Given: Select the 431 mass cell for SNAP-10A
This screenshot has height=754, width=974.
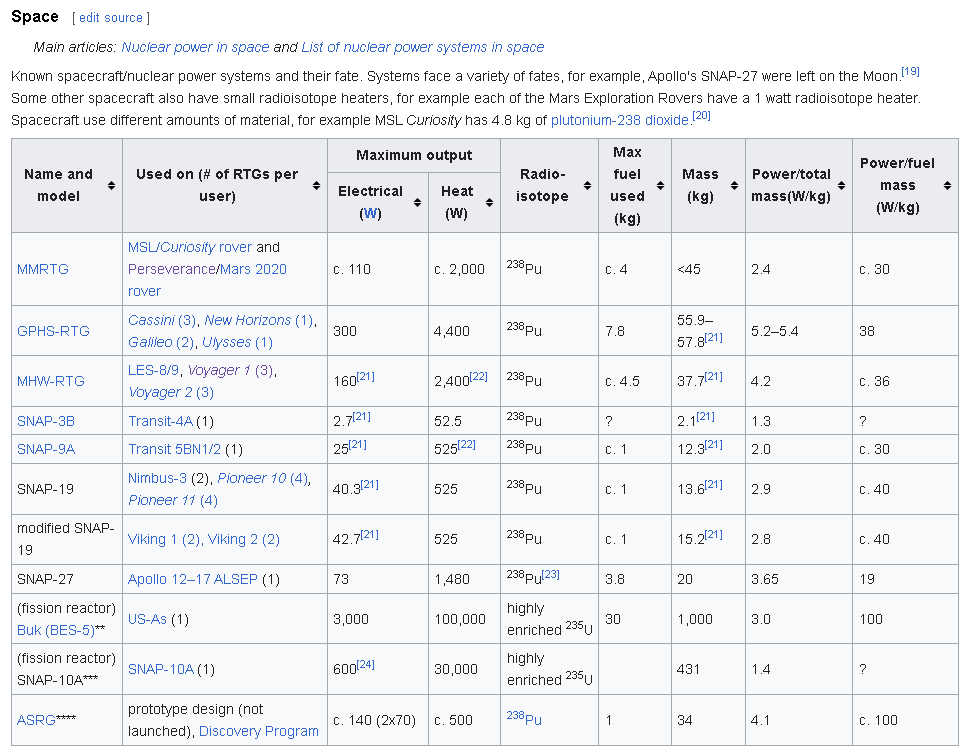Looking at the screenshot, I should 708,670.
